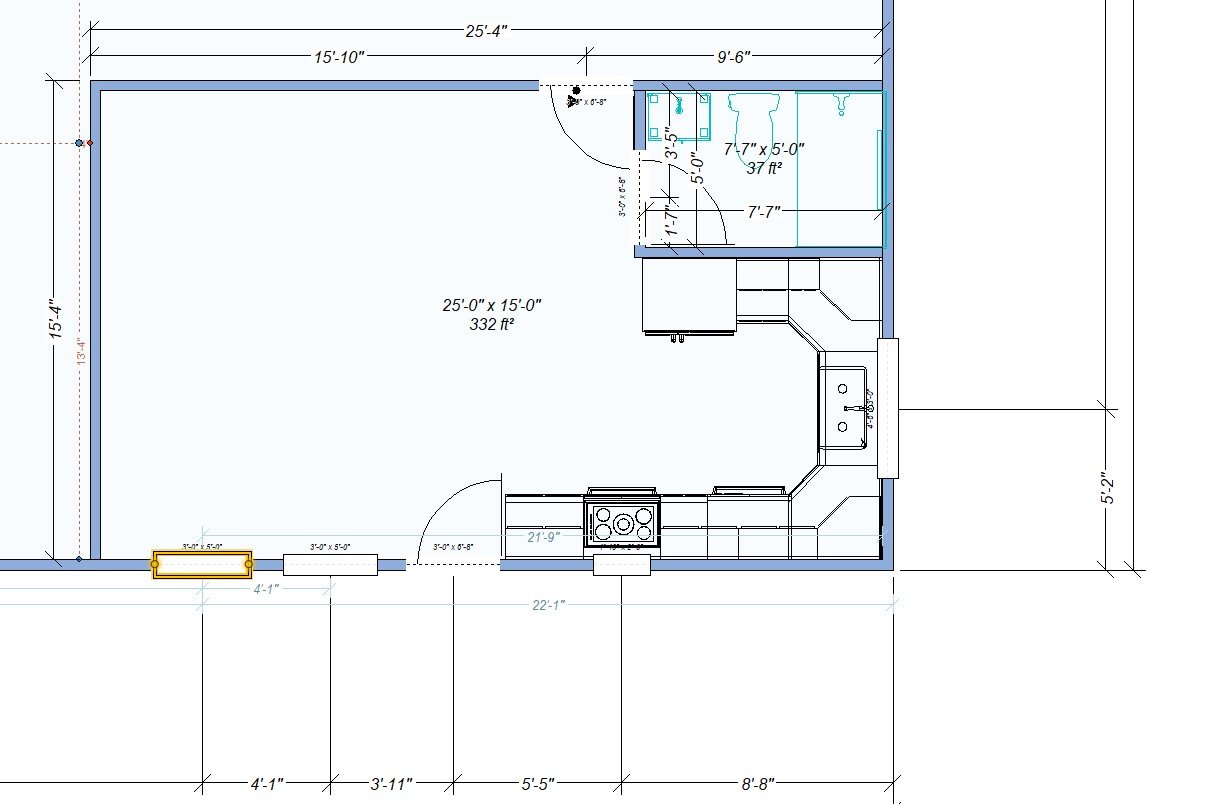
Task: Select the double-bowl kitchen sink
Action: point(843,408)
